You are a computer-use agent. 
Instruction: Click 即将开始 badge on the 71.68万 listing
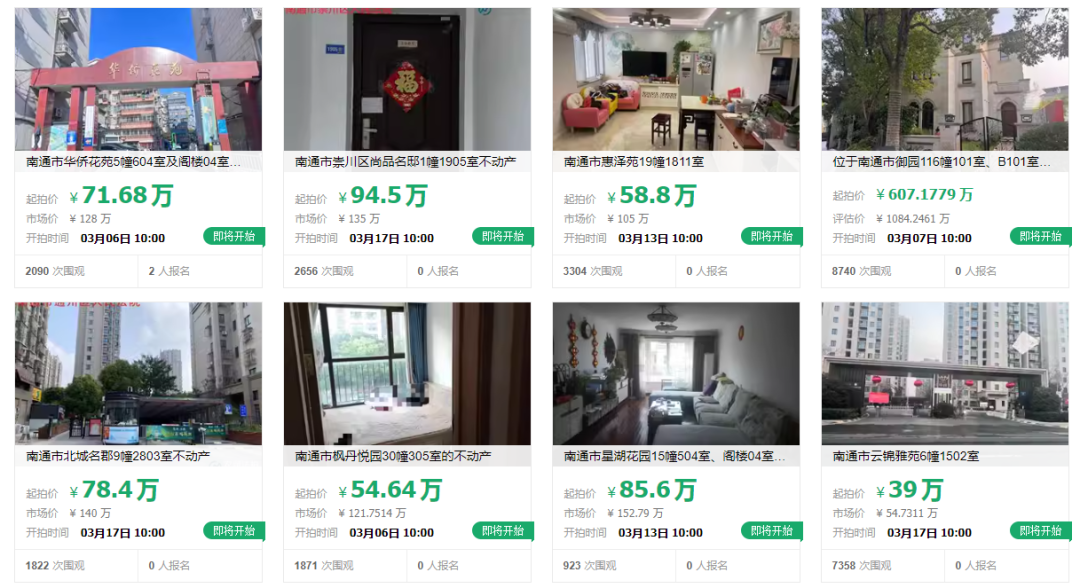point(234,237)
